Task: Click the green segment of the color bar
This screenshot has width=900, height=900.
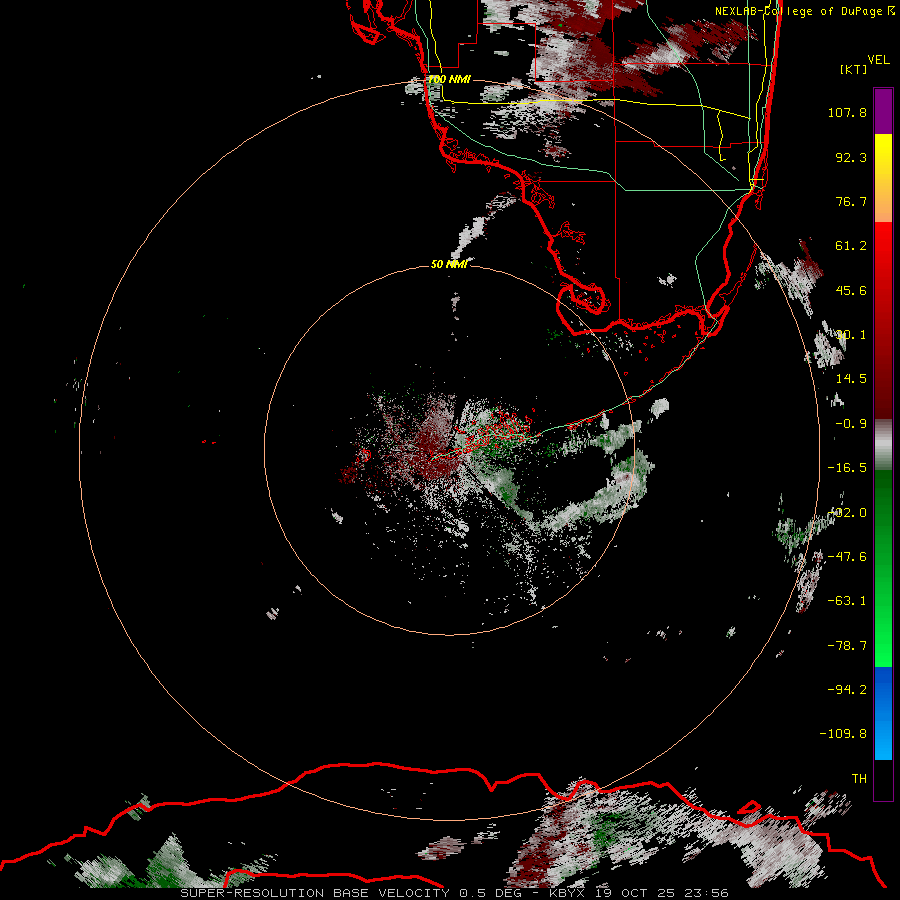Action: 883,568
